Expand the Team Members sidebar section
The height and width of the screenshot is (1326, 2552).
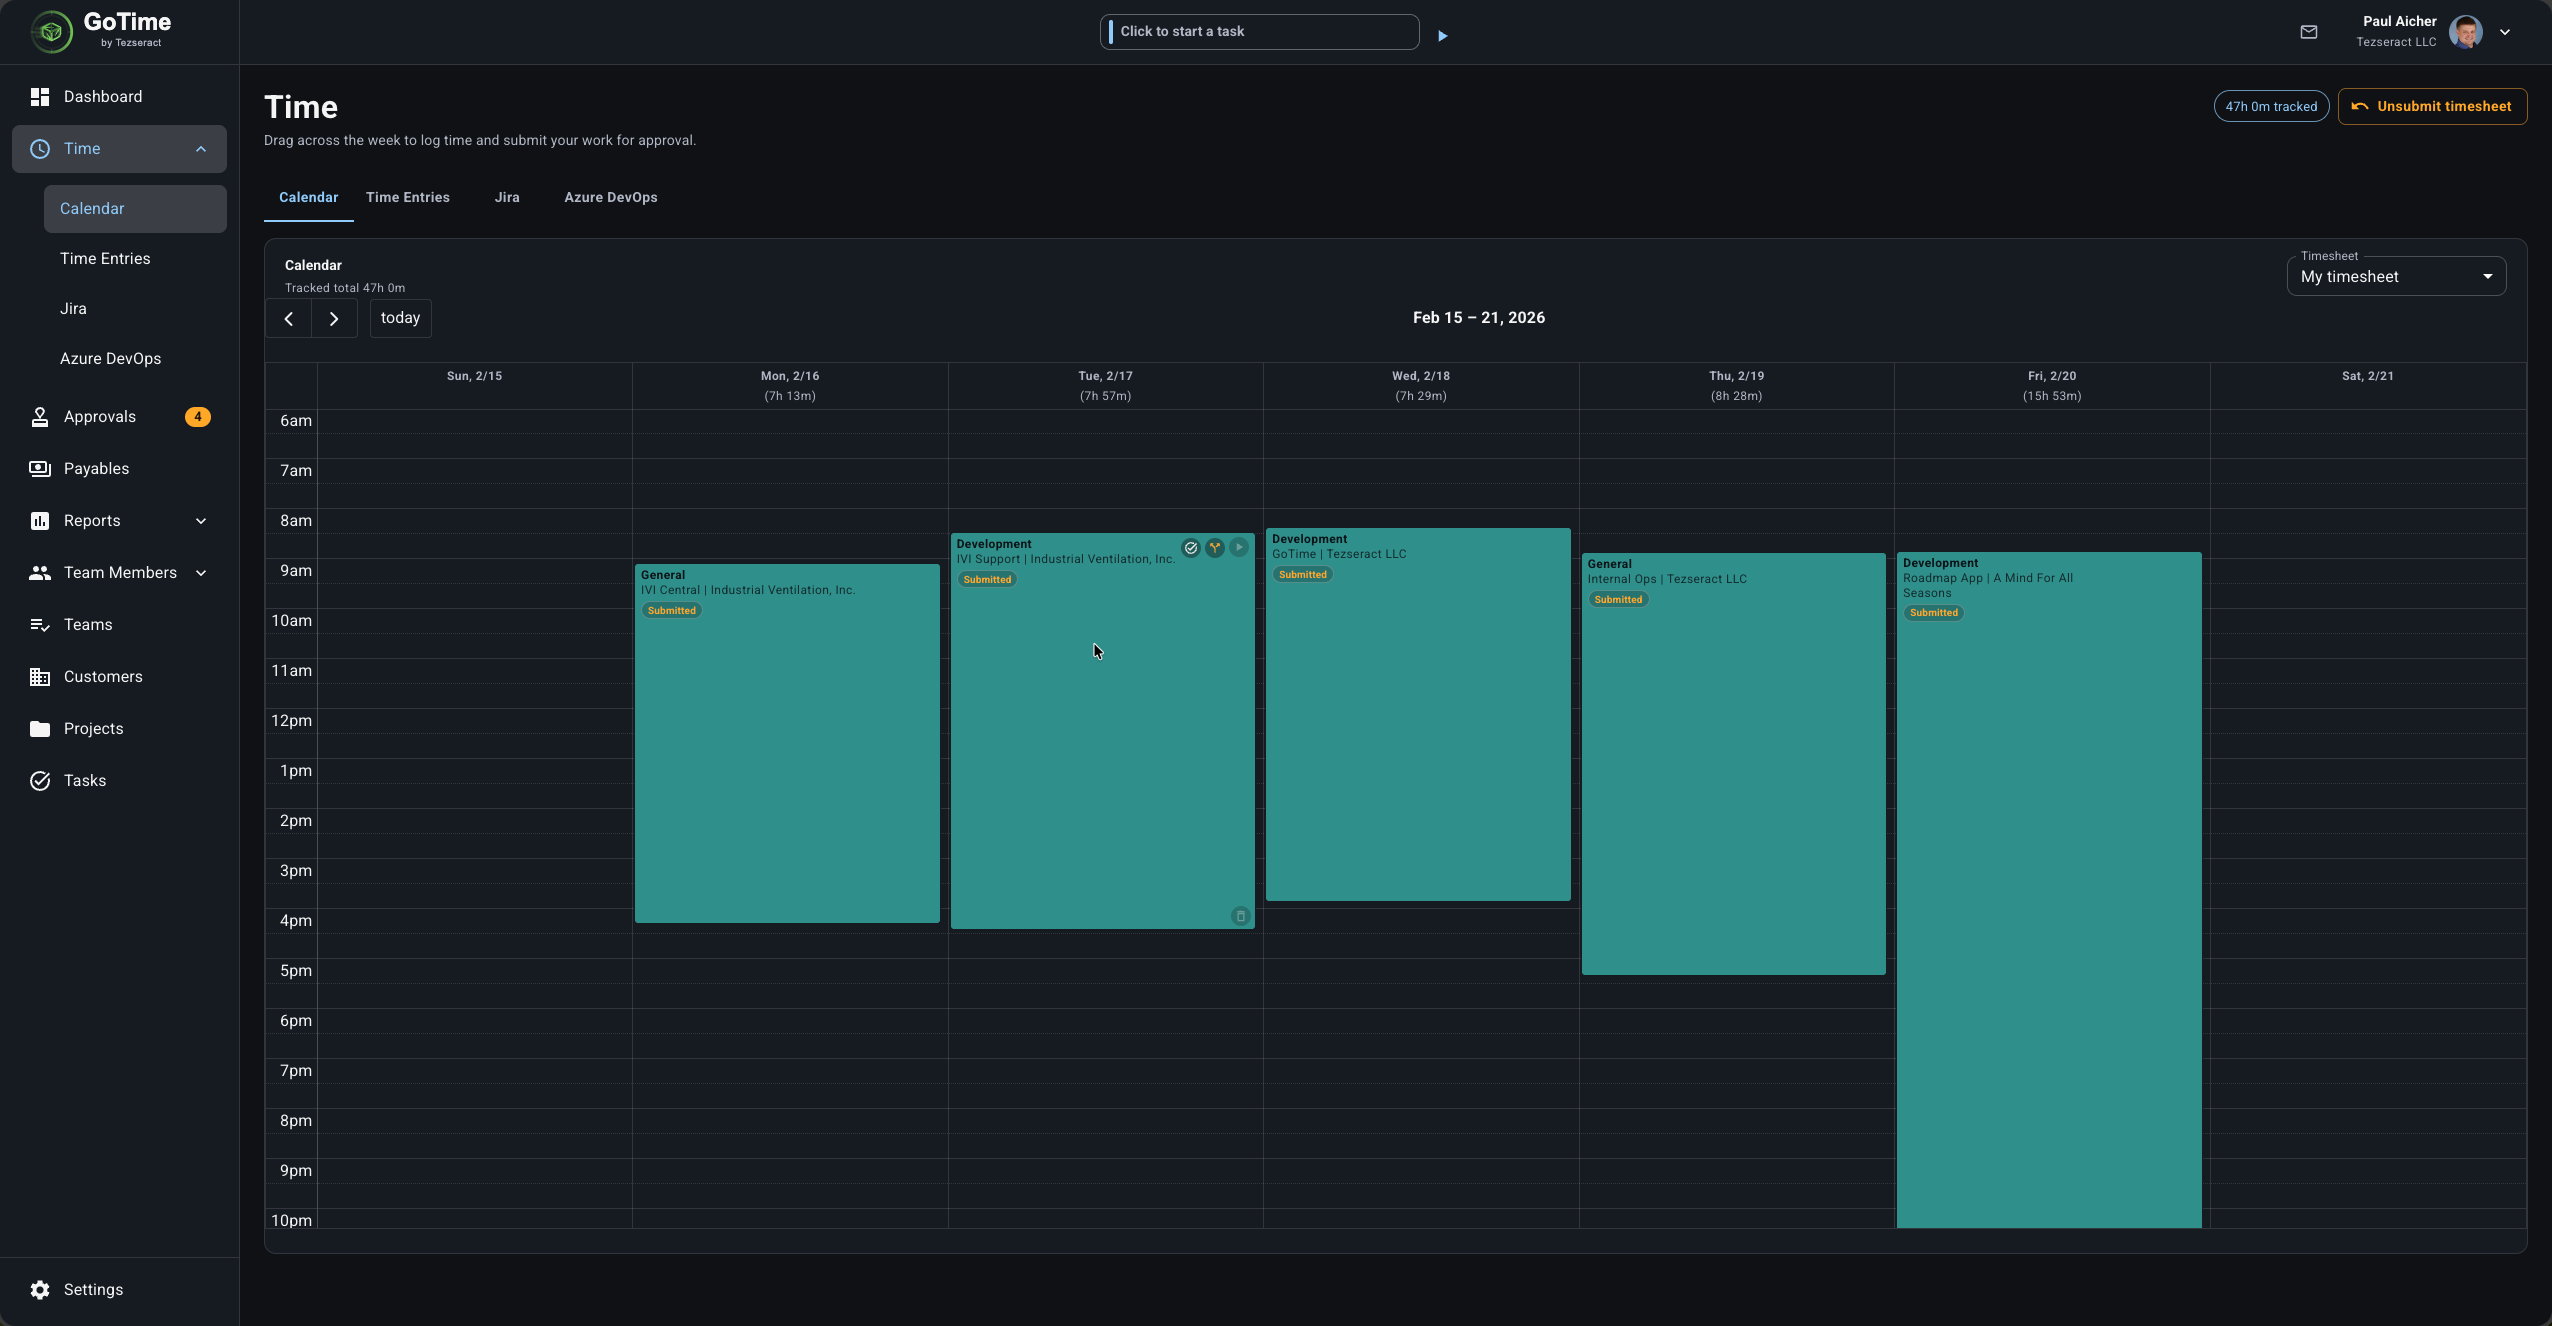[201, 573]
